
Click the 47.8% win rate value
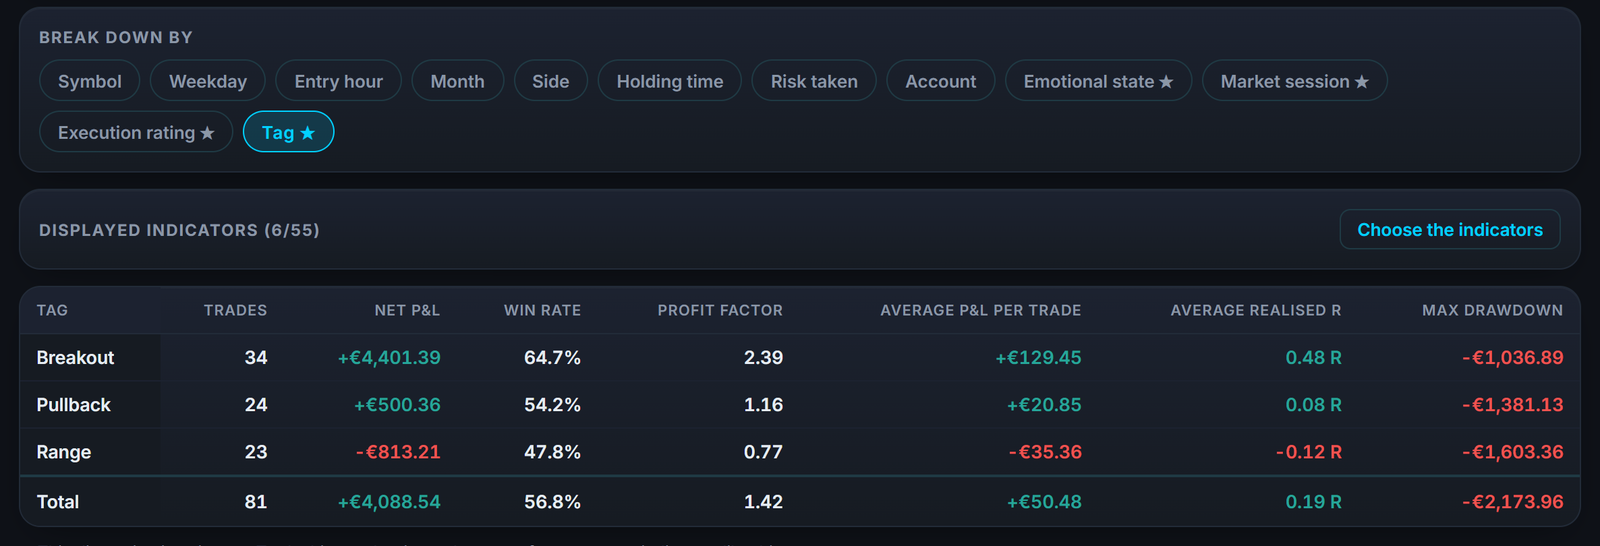pos(552,452)
